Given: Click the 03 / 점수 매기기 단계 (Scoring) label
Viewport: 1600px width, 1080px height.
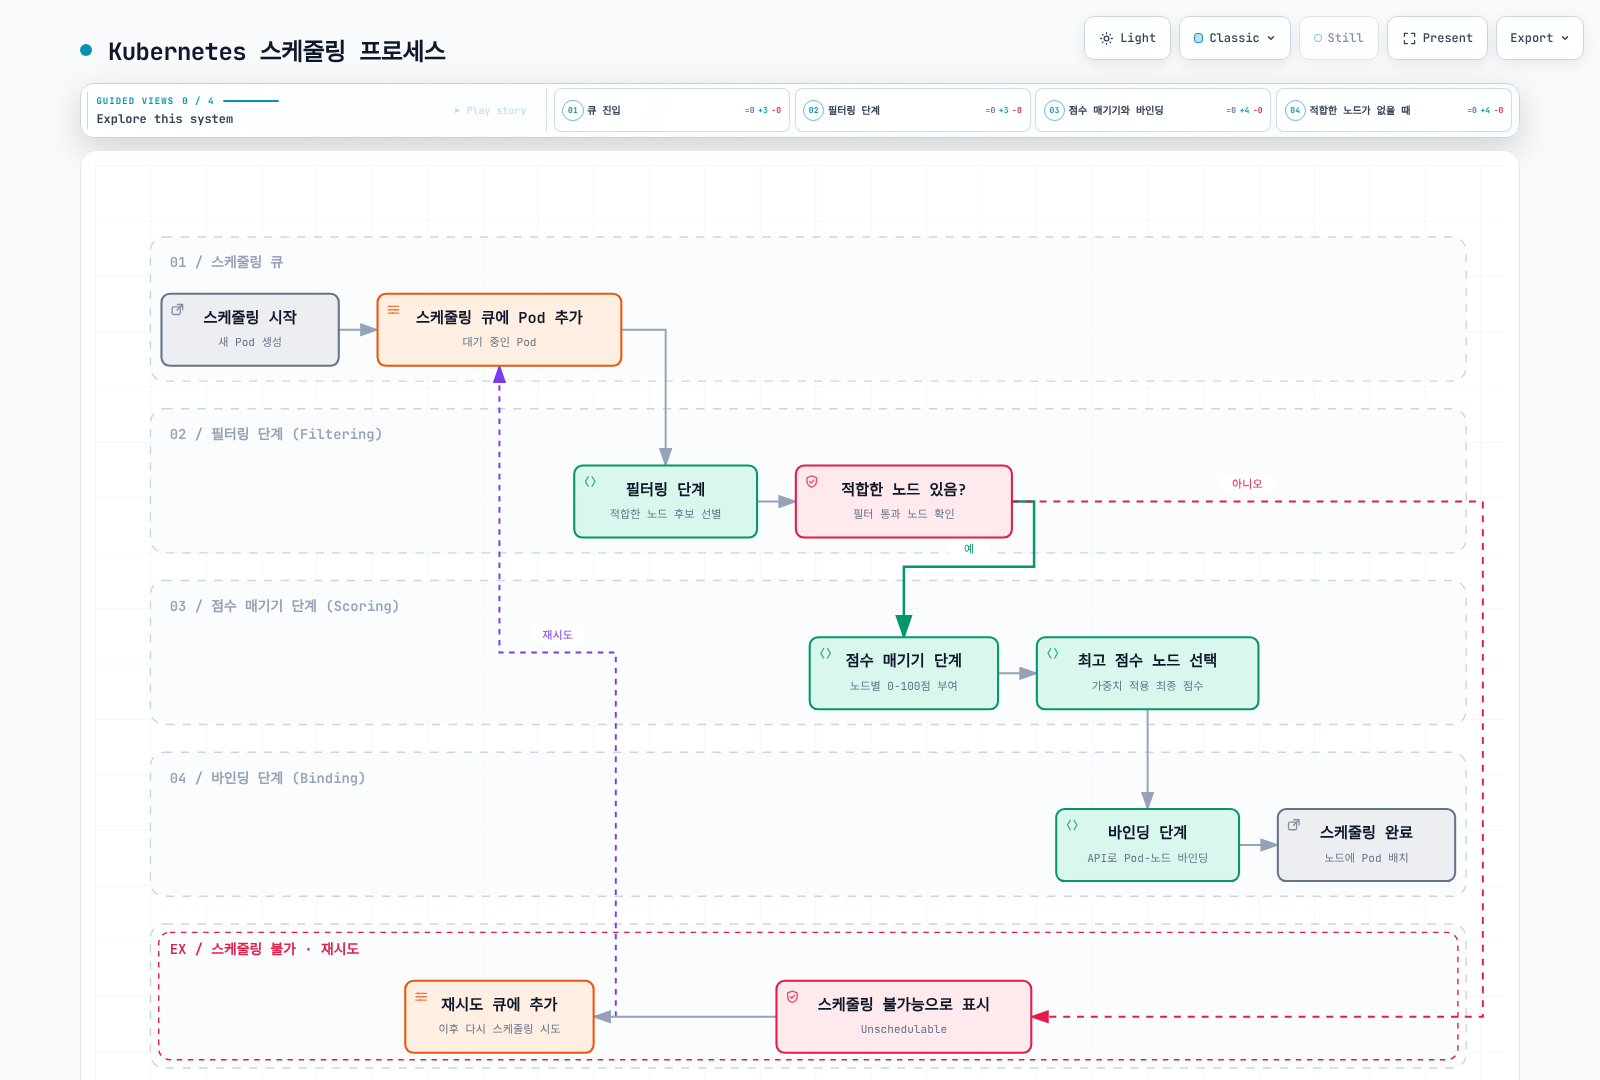Looking at the screenshot, I should [x=284, y=606].
